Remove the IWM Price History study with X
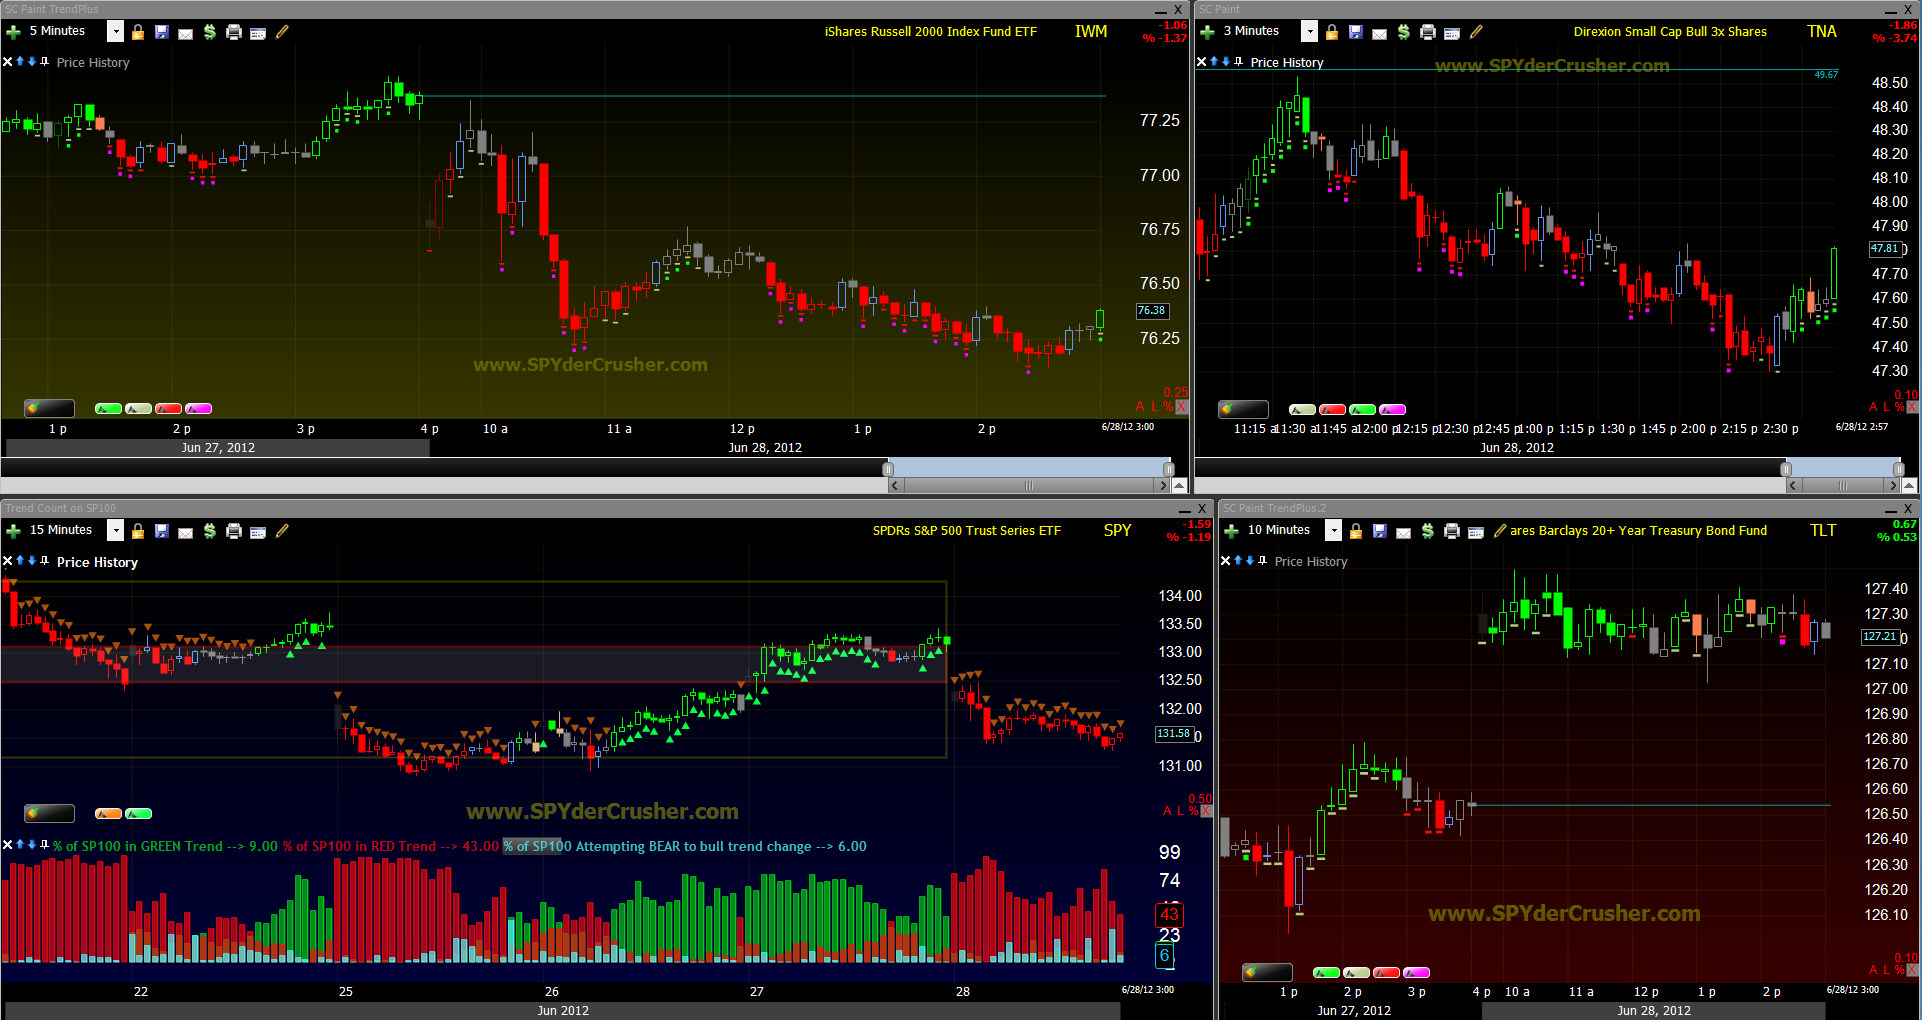Image resolution: width=1922 pixels, height=1020 pixels. click(8, 62)
